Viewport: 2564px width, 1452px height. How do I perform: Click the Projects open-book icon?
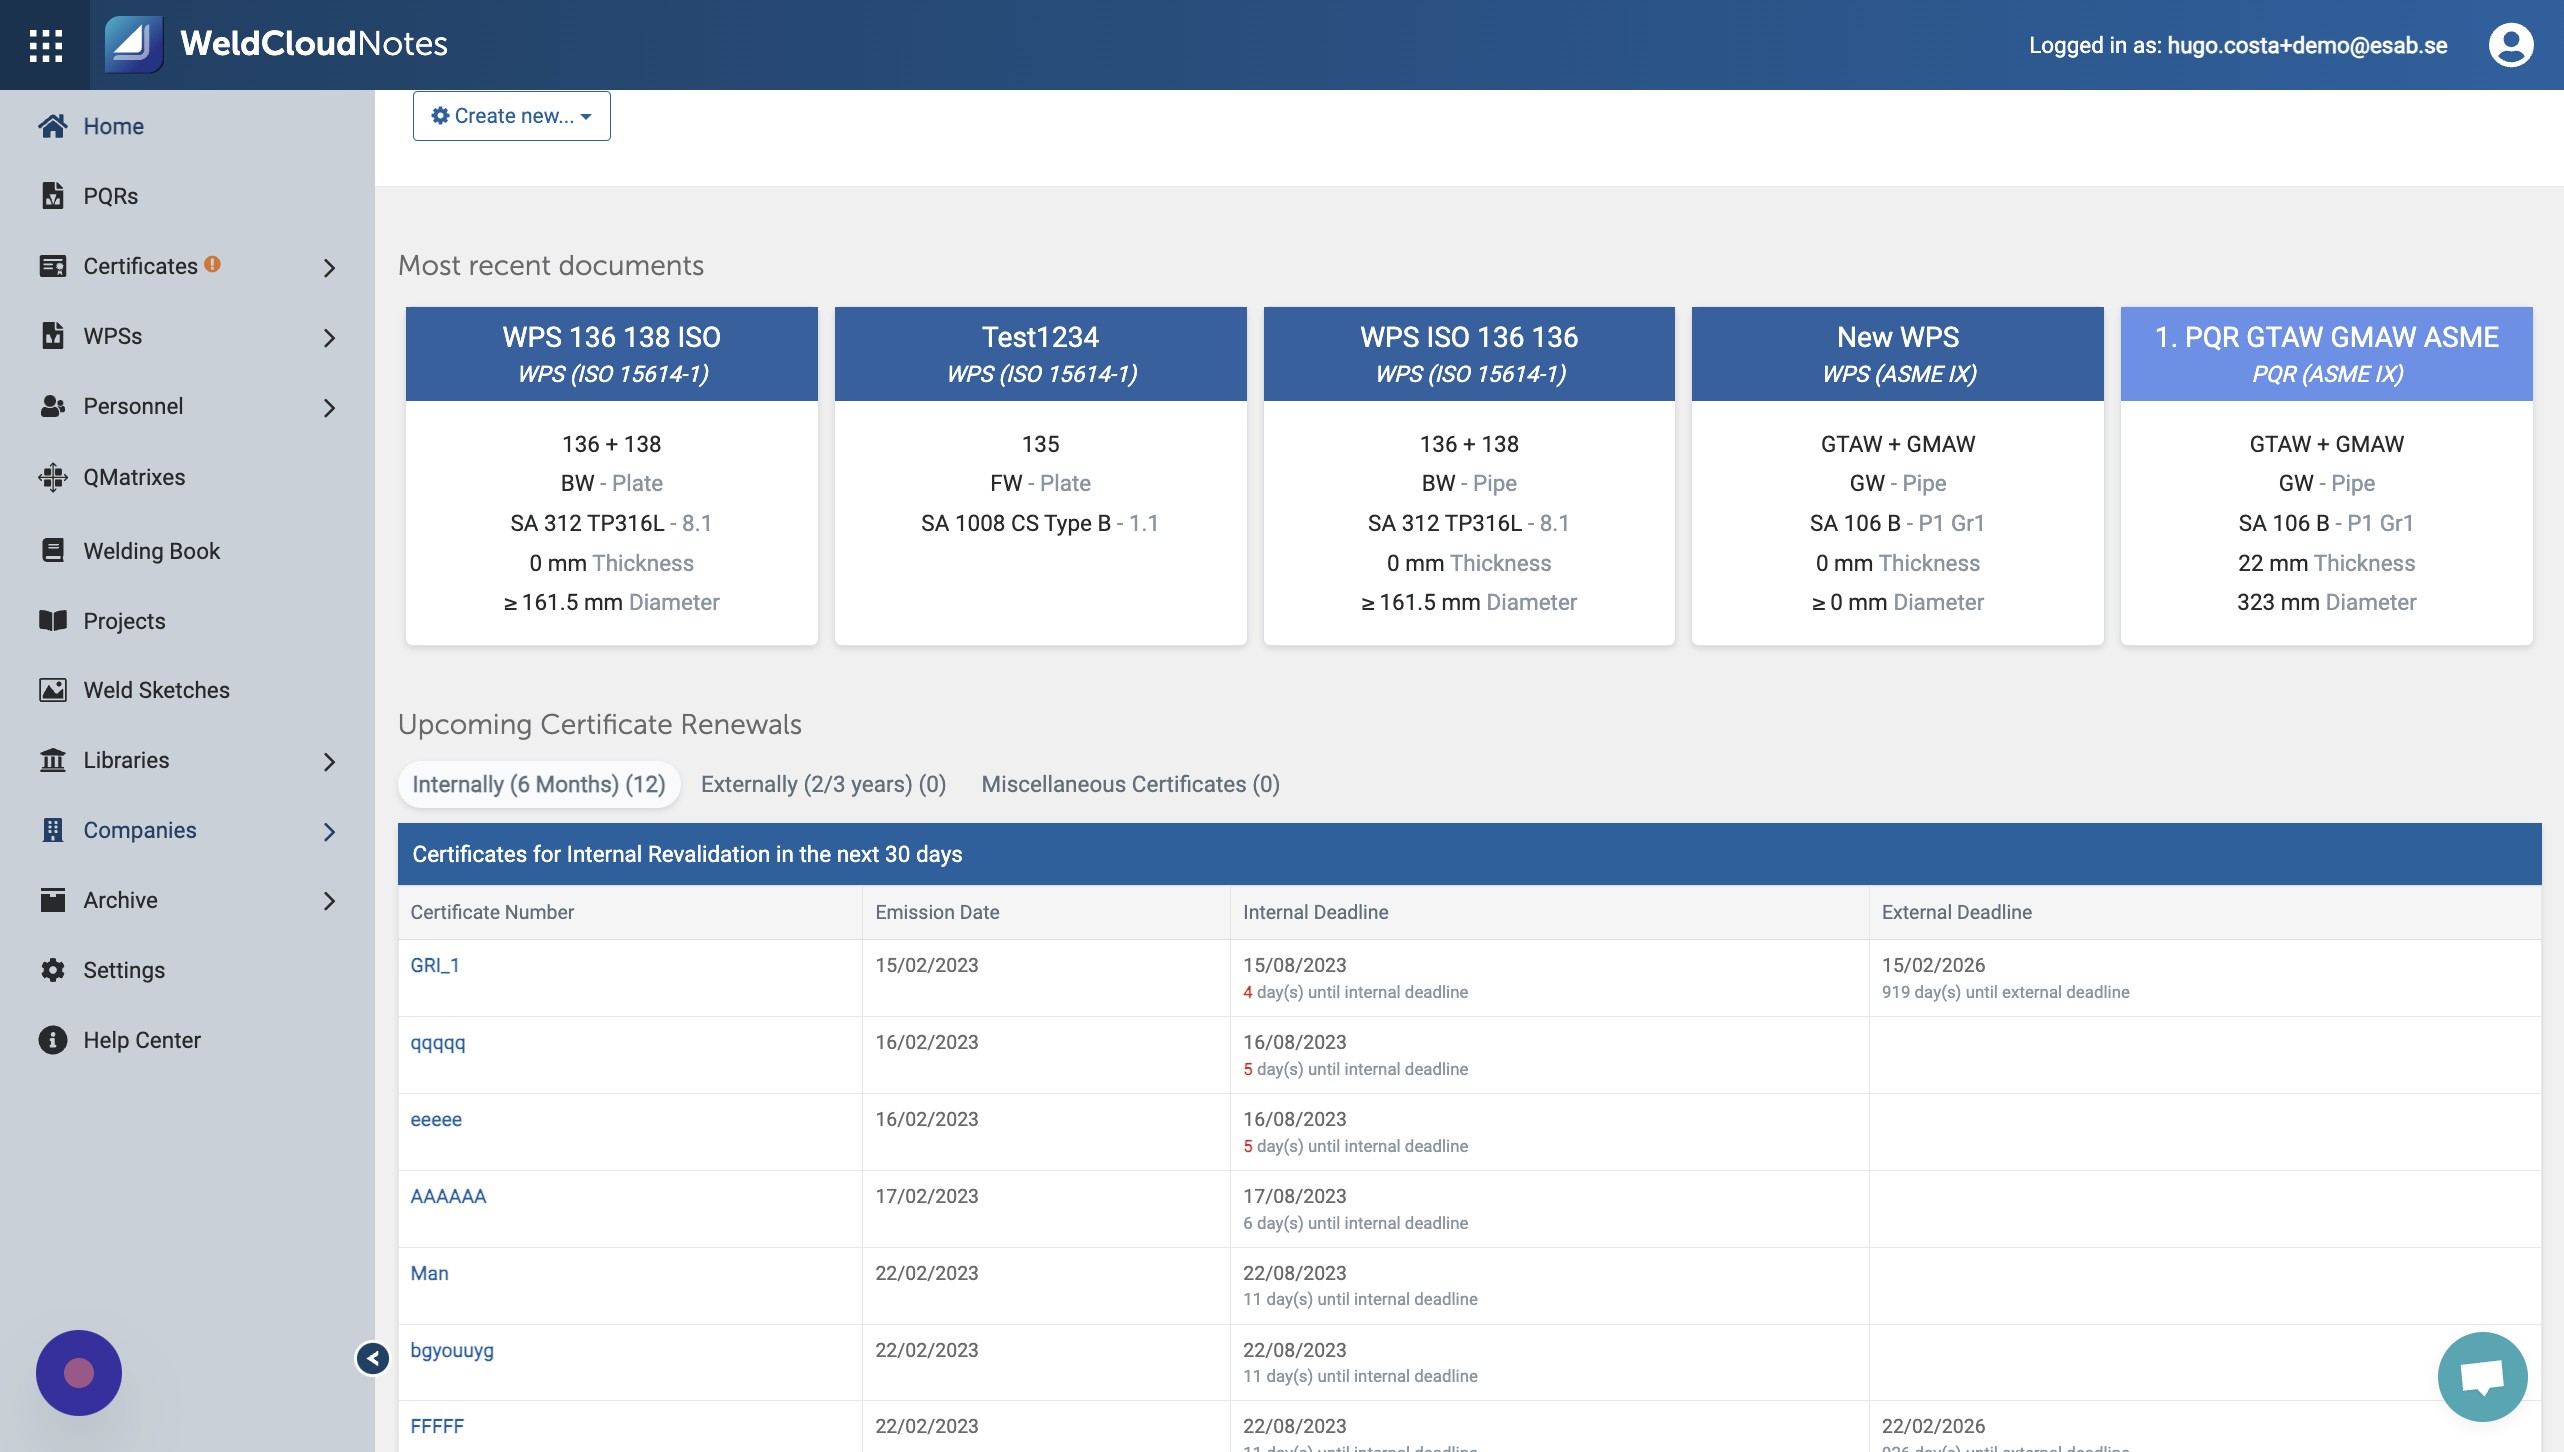53,621
